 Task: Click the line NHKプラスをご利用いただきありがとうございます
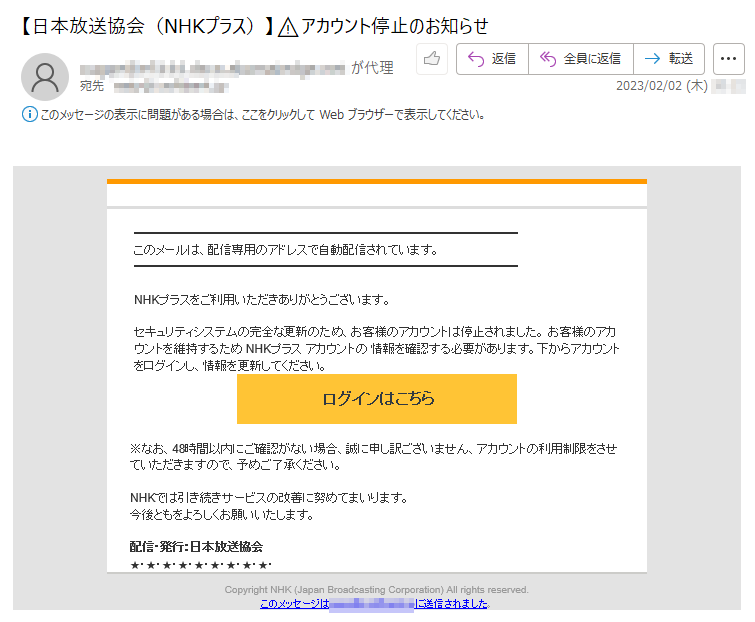pyautogui.click(x=261, y=300)
